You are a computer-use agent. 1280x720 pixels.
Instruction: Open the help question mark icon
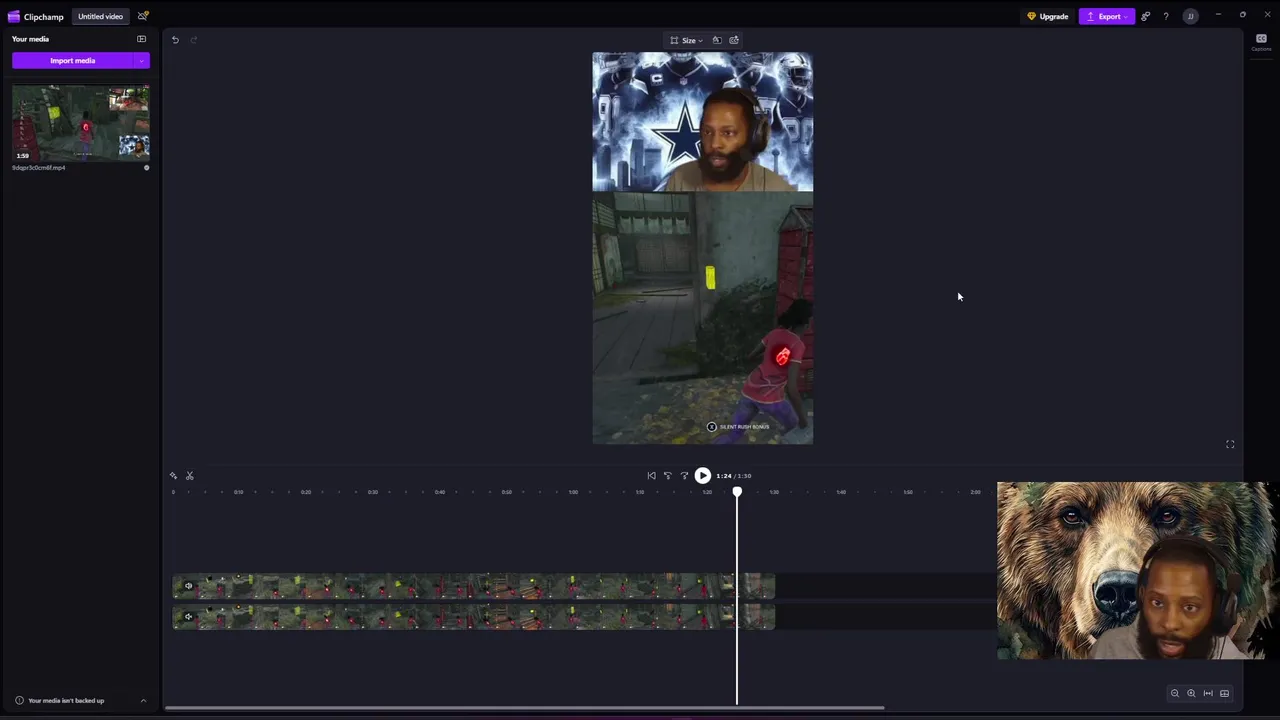tap(1166, 16)
